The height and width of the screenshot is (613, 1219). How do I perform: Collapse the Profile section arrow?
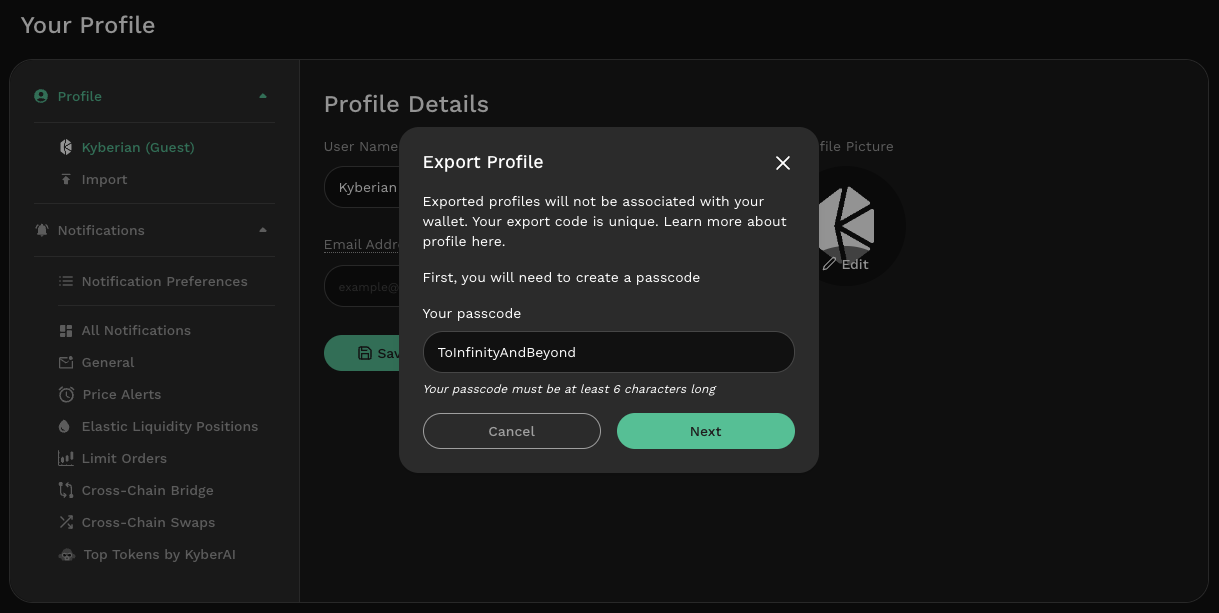[x=263, y=96]
